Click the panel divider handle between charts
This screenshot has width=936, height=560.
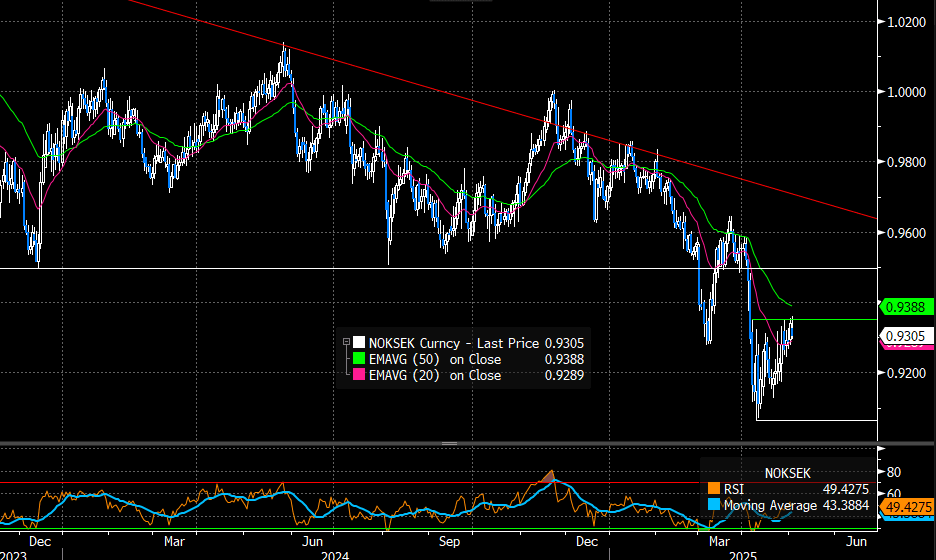[449, 443]
